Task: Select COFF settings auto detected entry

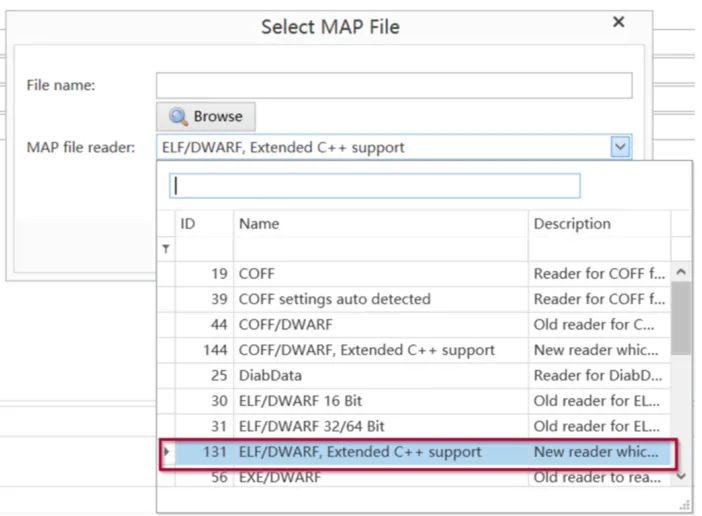Action: 414,299
